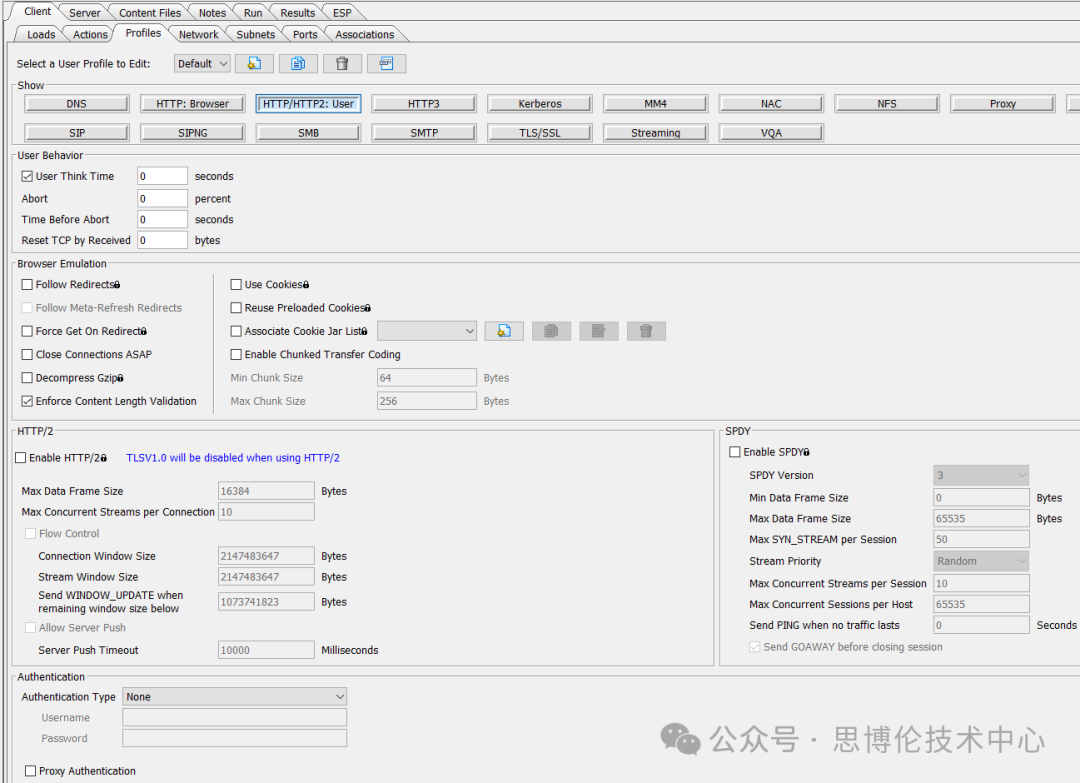Click the edit cookie jar list icon
The image size is (1080, 783).
pyautogui.click(x=598, y=331)
